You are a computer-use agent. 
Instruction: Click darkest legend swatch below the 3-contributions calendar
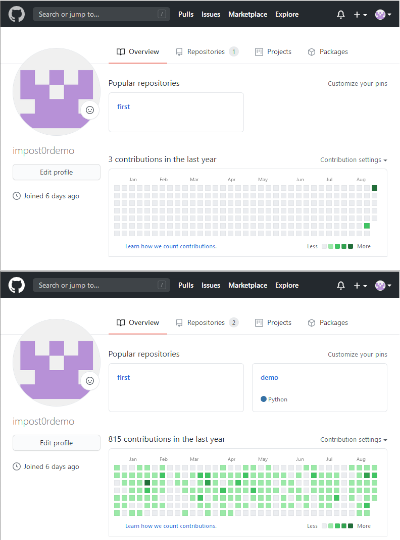(x=350, y=246)
